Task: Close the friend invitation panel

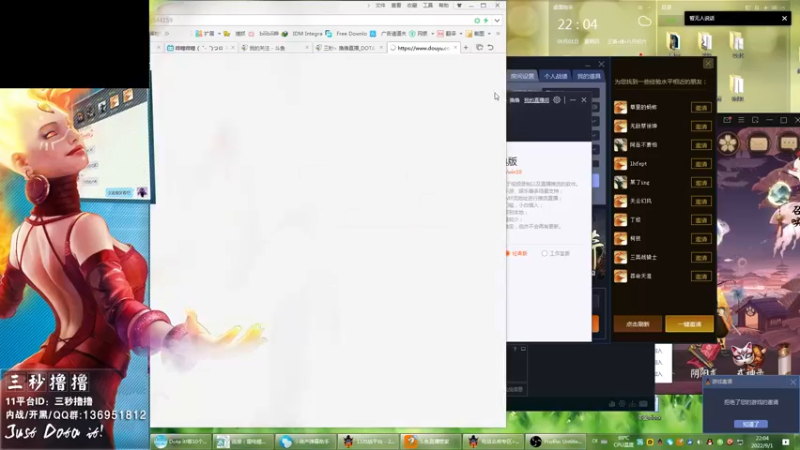Action: pos(708,64)
